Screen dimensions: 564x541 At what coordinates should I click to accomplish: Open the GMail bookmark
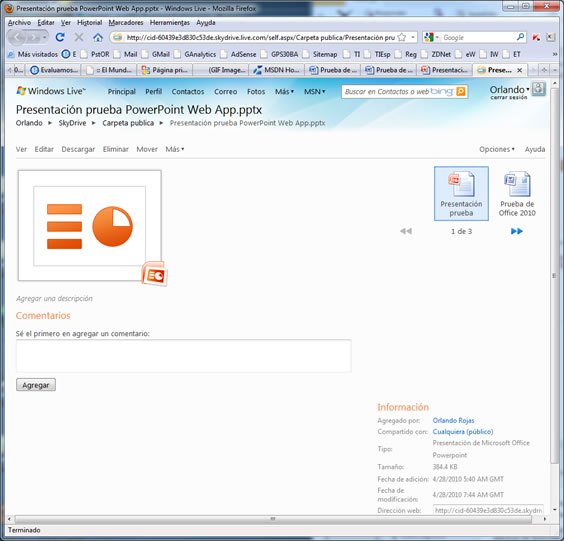(x=156, y=54)
